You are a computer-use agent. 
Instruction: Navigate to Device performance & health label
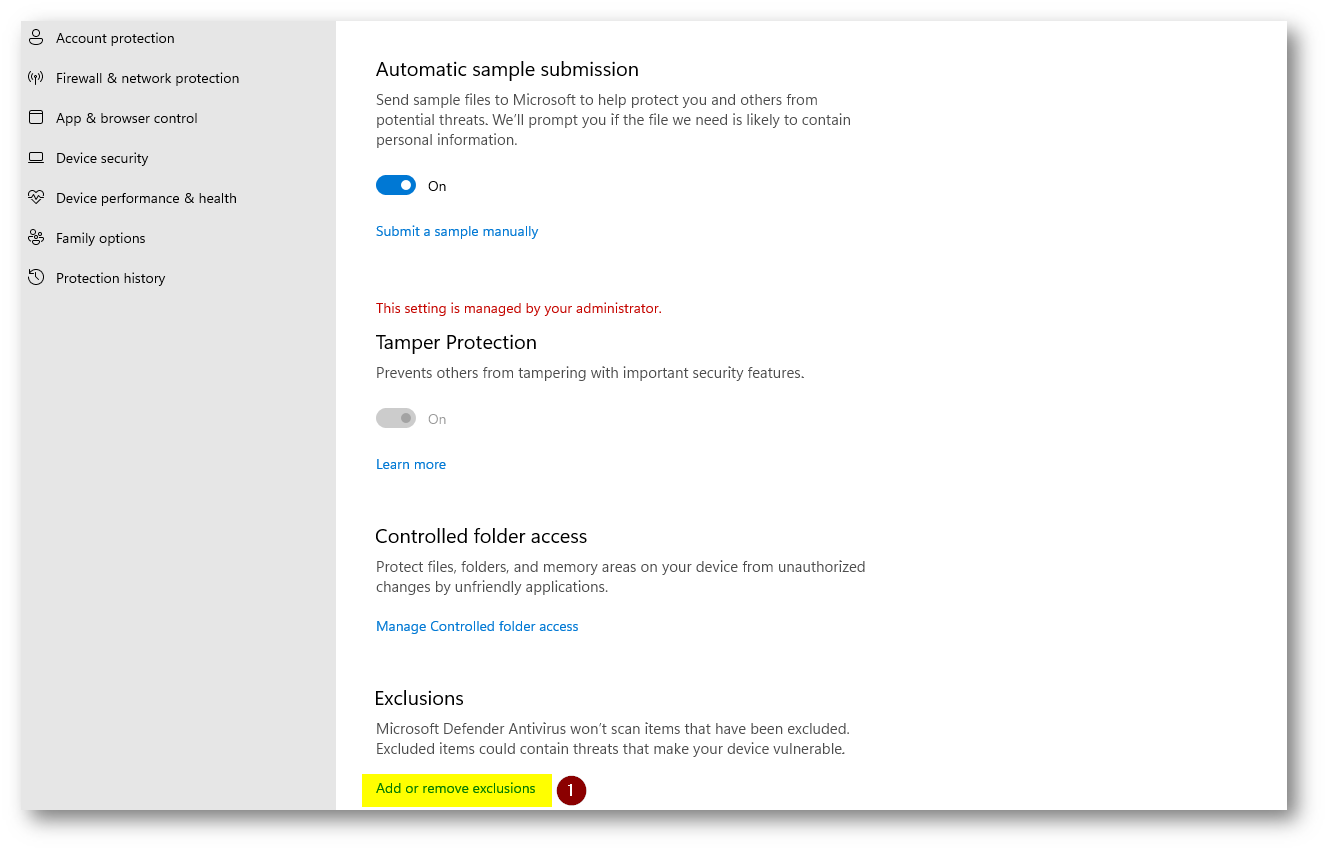(146, 198)
